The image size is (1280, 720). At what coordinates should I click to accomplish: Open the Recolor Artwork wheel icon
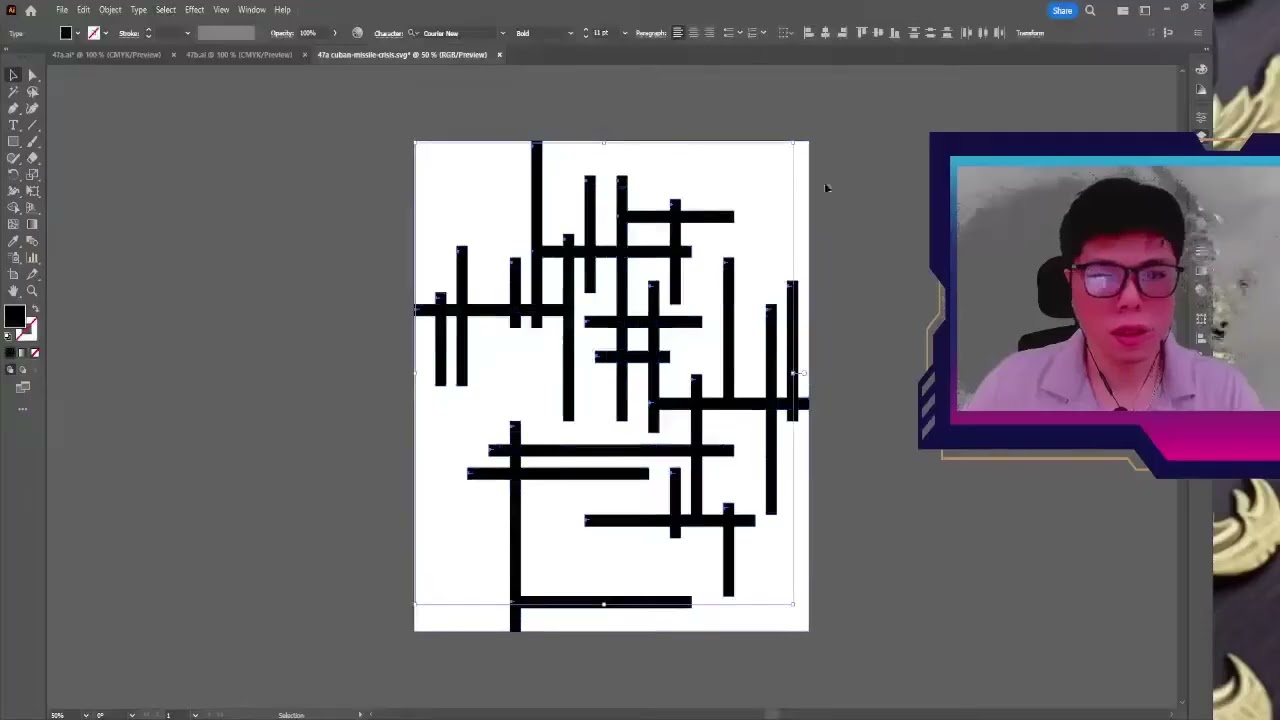(357, 33)
